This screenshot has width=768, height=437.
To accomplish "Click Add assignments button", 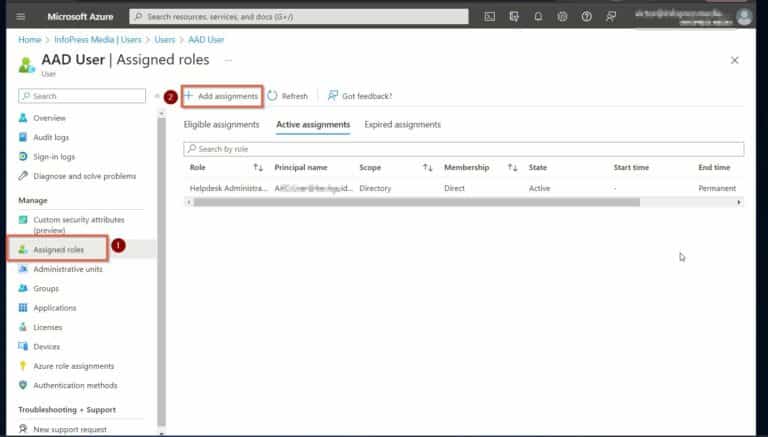I will pyautogui.click(x=221, y=96).
